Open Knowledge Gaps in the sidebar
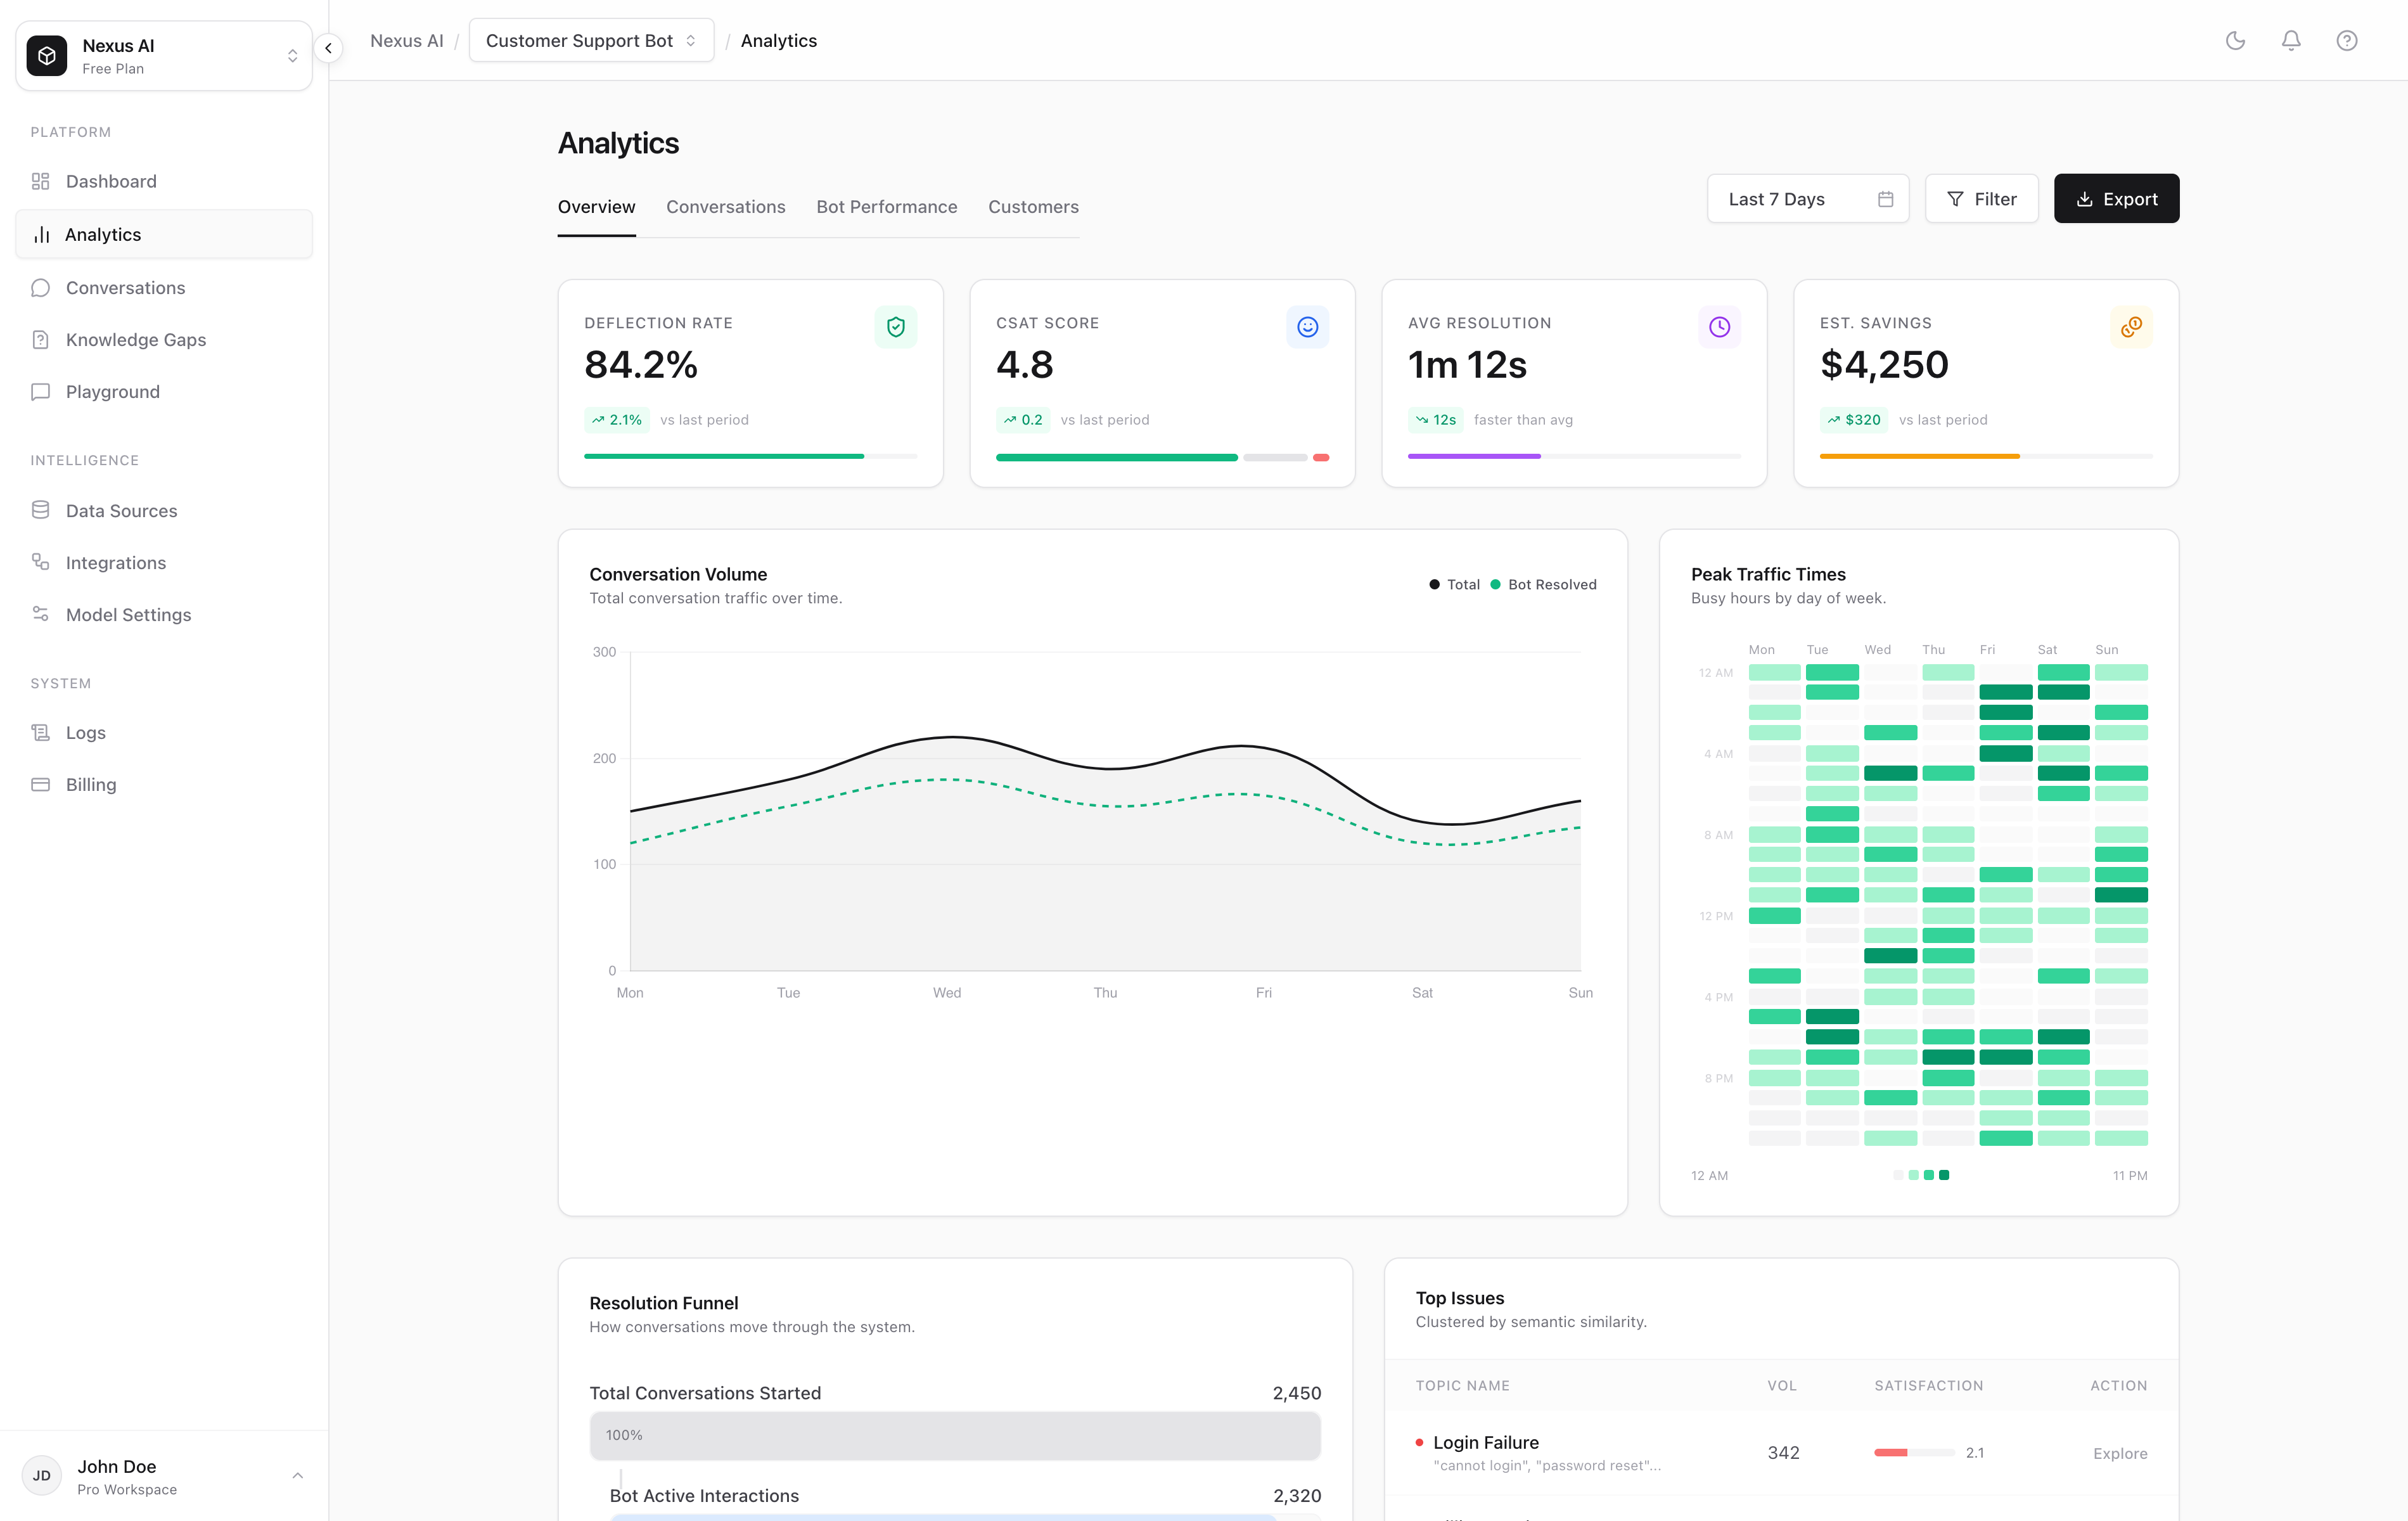The height and width of the screenshot is (1521, 2408). click(164, 340)
